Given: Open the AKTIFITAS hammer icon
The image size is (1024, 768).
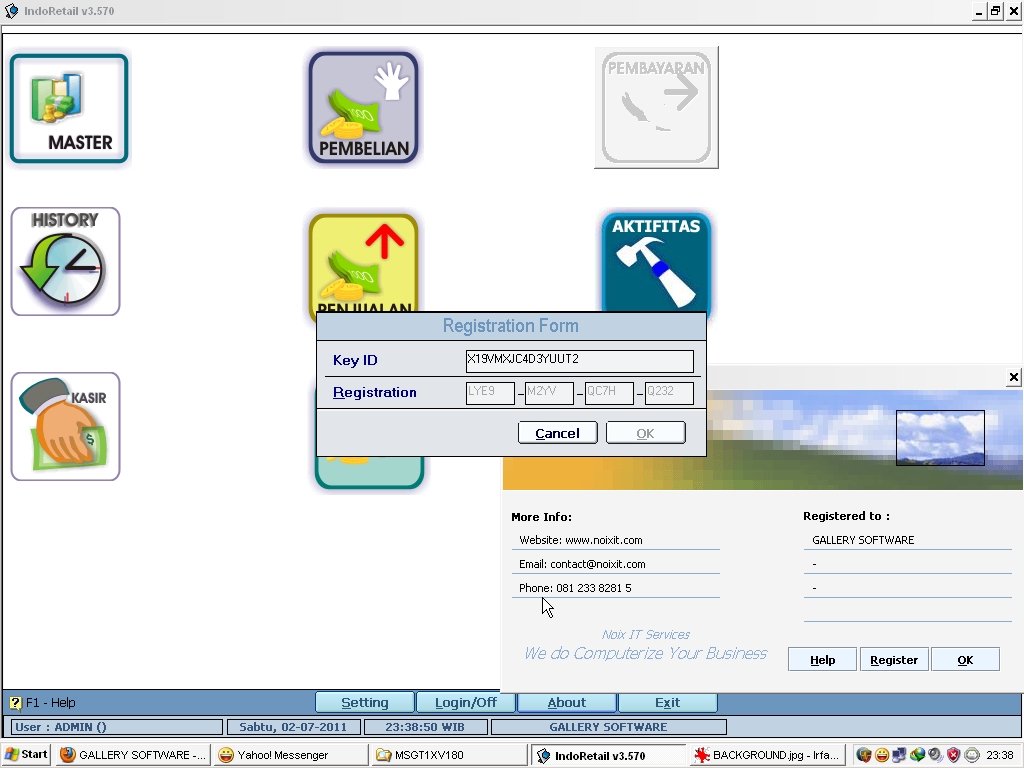Looking at the screenshot, I should tap(656, 262).
